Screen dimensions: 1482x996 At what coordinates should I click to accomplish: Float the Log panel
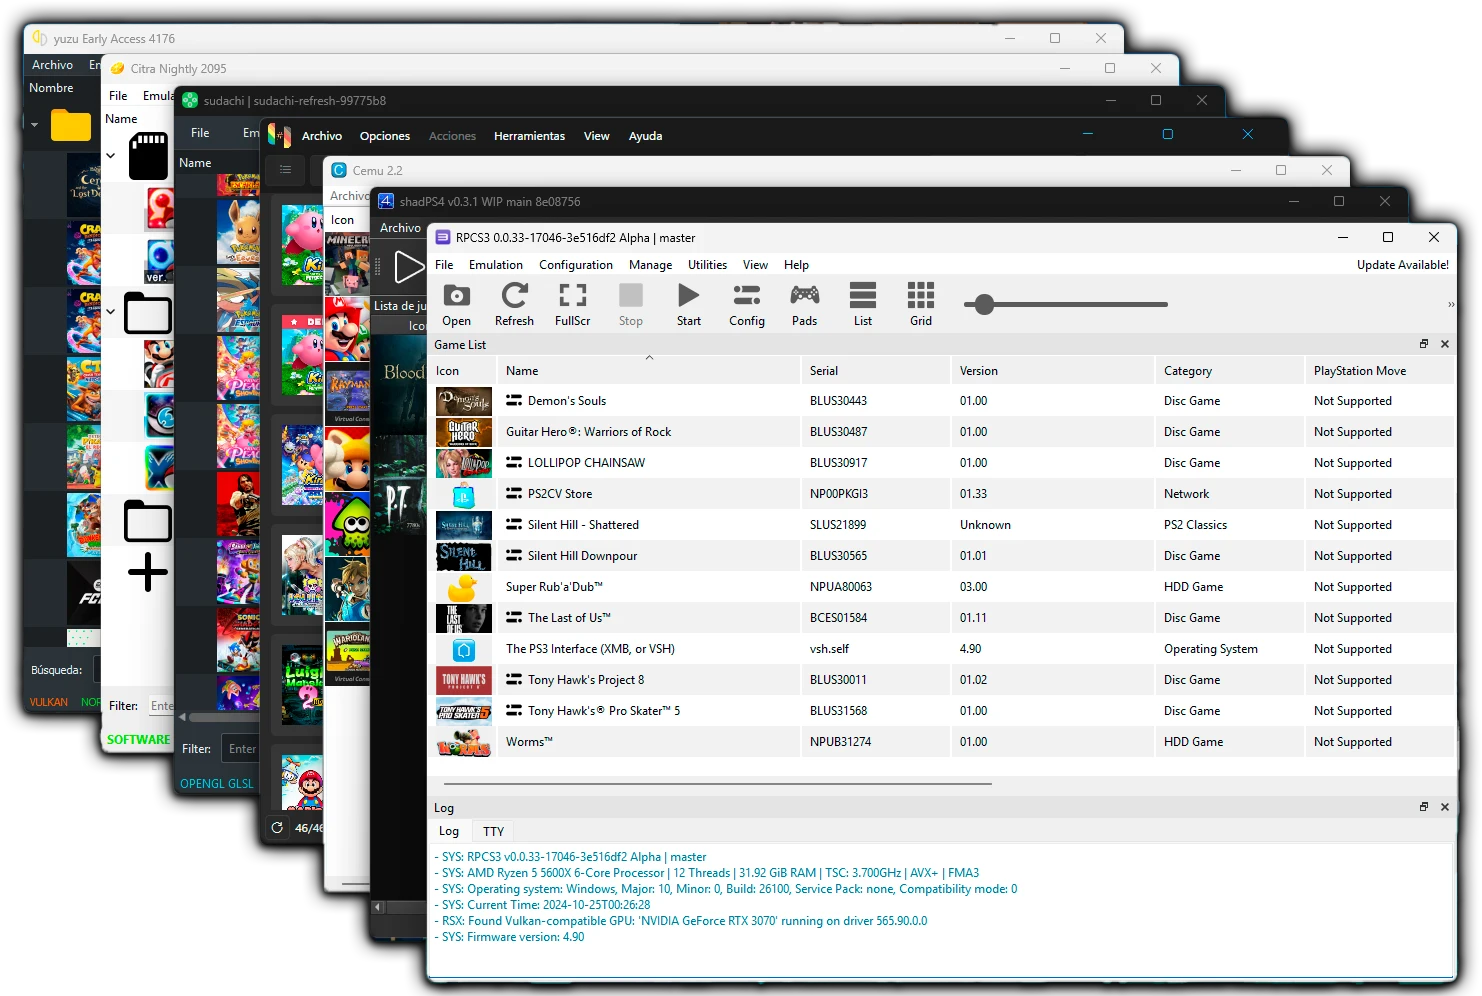[x=1424, y=807]
